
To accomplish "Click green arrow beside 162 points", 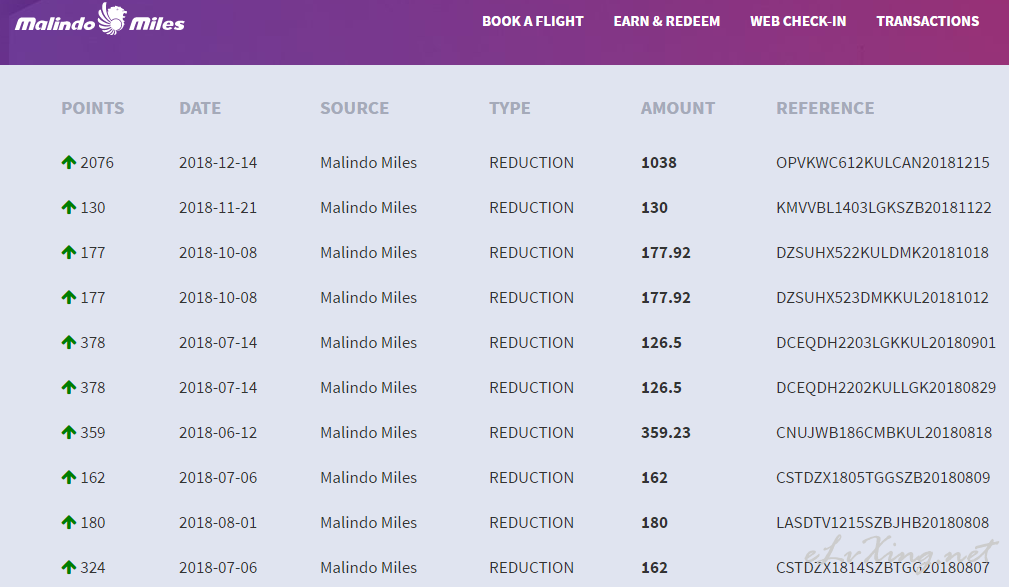I will [69, 477].
